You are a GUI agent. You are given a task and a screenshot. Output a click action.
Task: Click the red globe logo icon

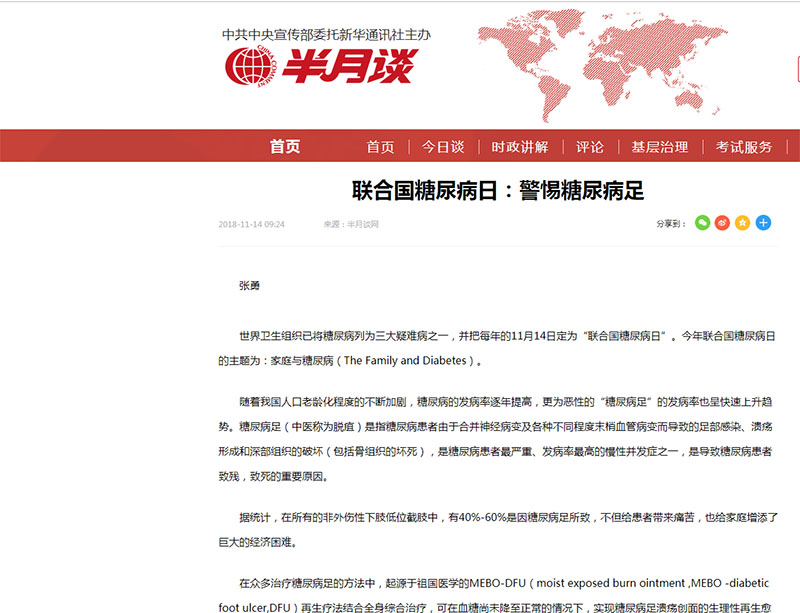[x=243, y=66]
